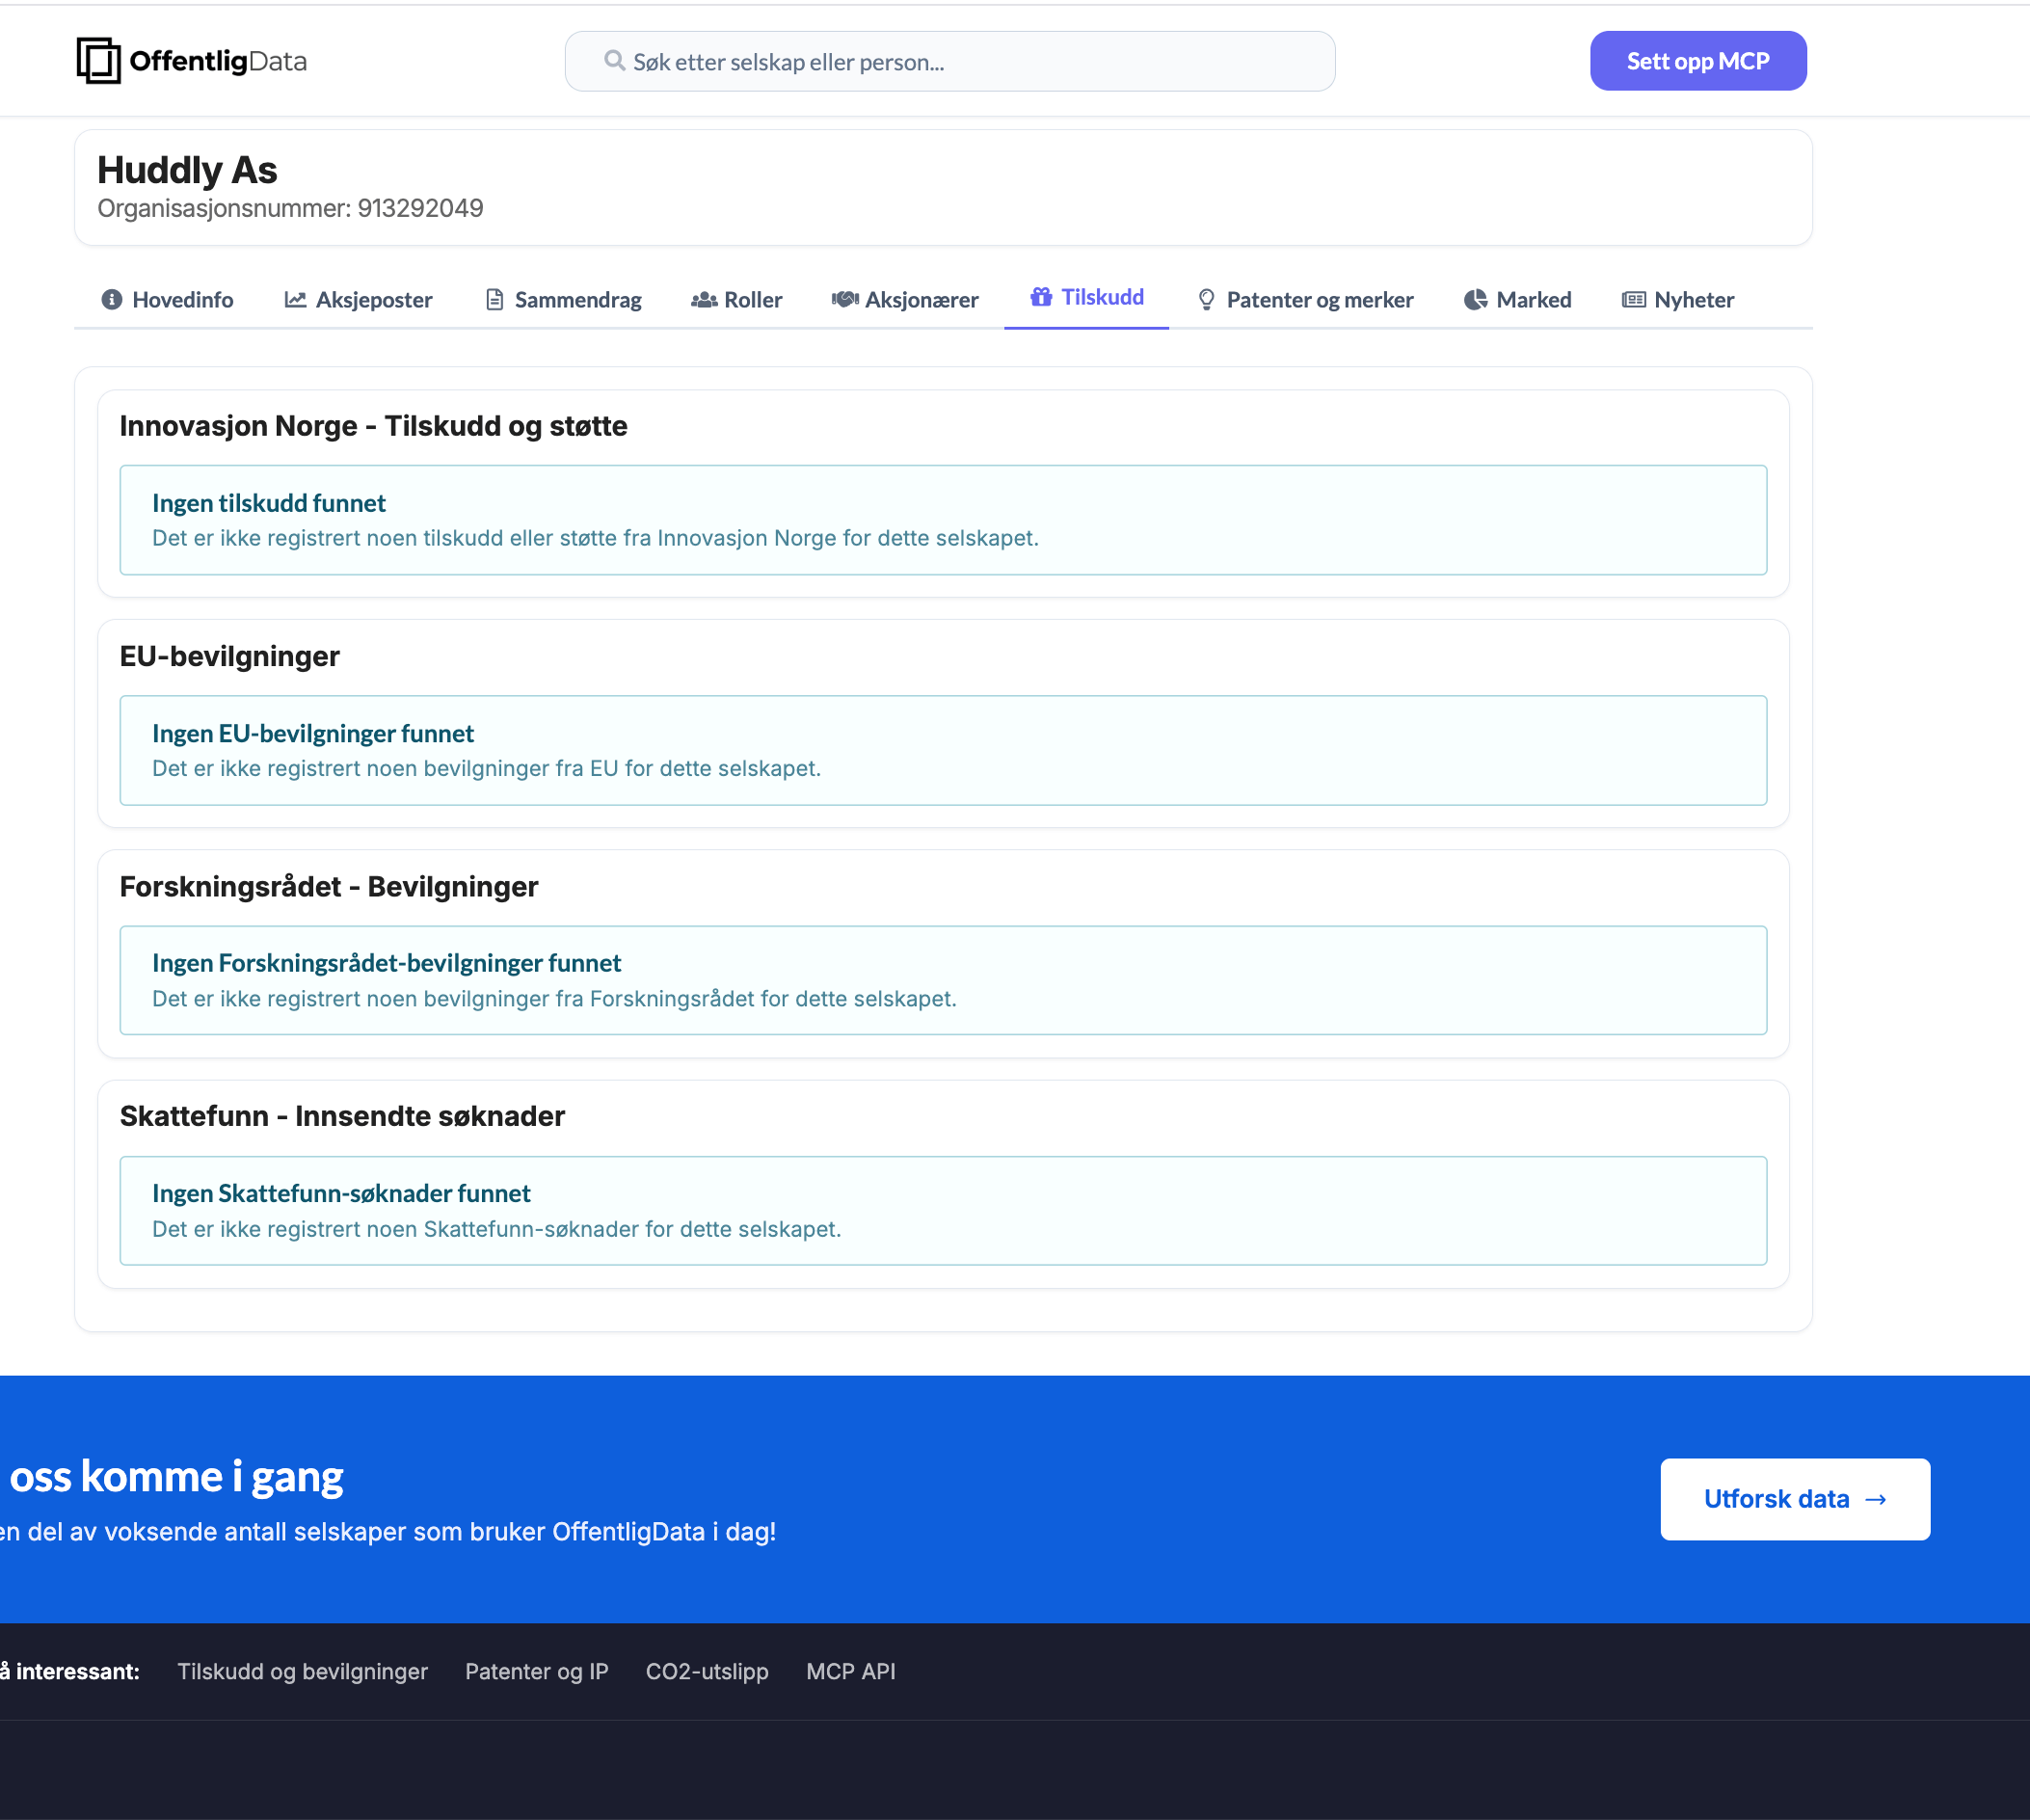Visit the MCP API footer link

[850, 1671]
